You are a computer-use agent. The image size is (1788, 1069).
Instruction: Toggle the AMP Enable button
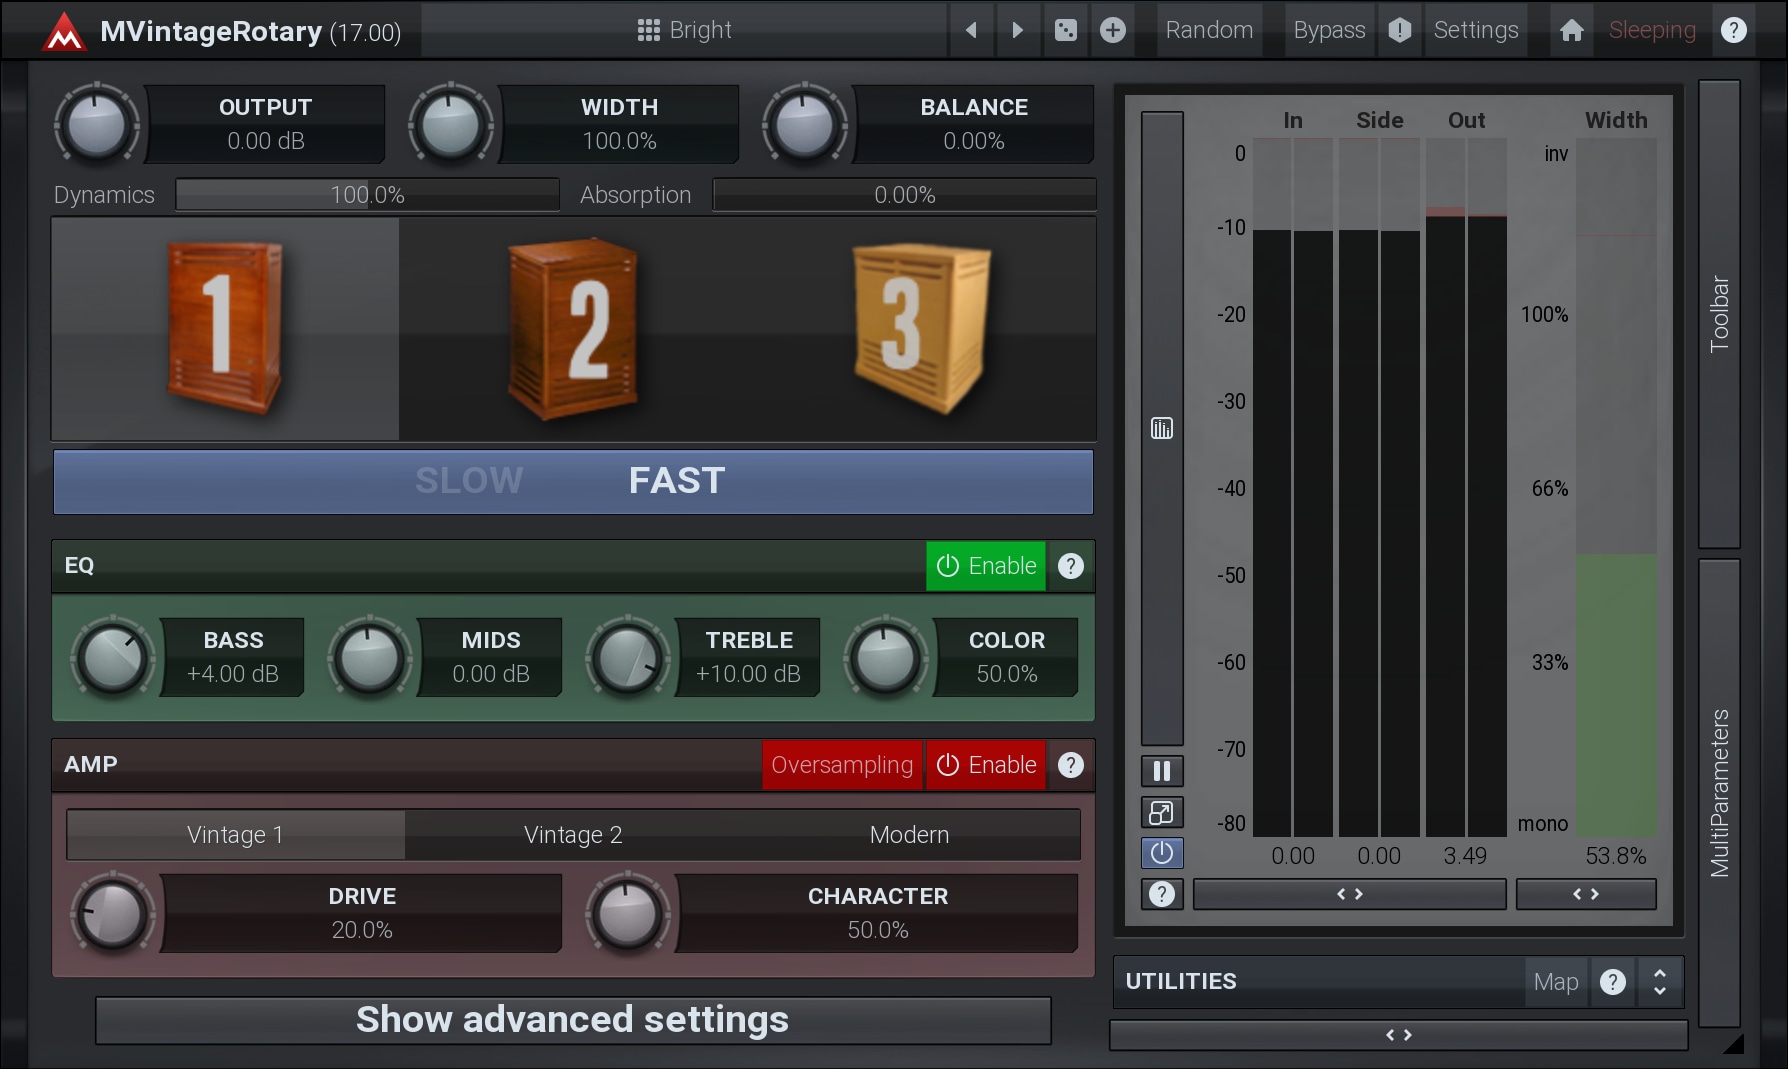(985, 765)
